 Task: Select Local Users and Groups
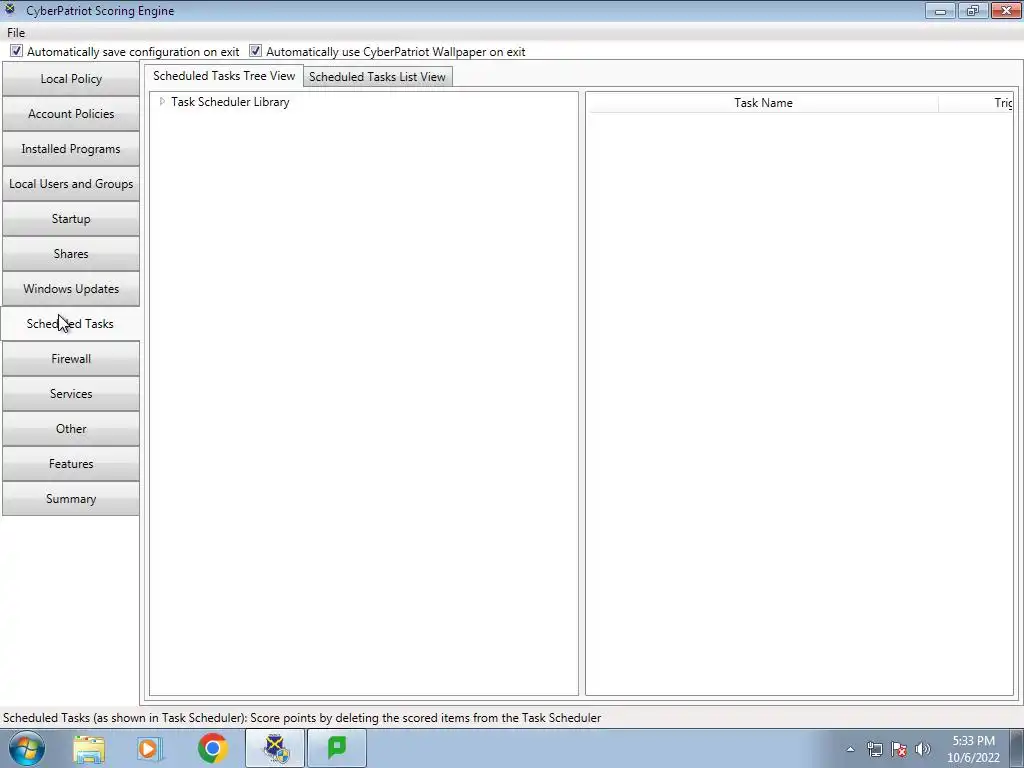pos(71,184)
